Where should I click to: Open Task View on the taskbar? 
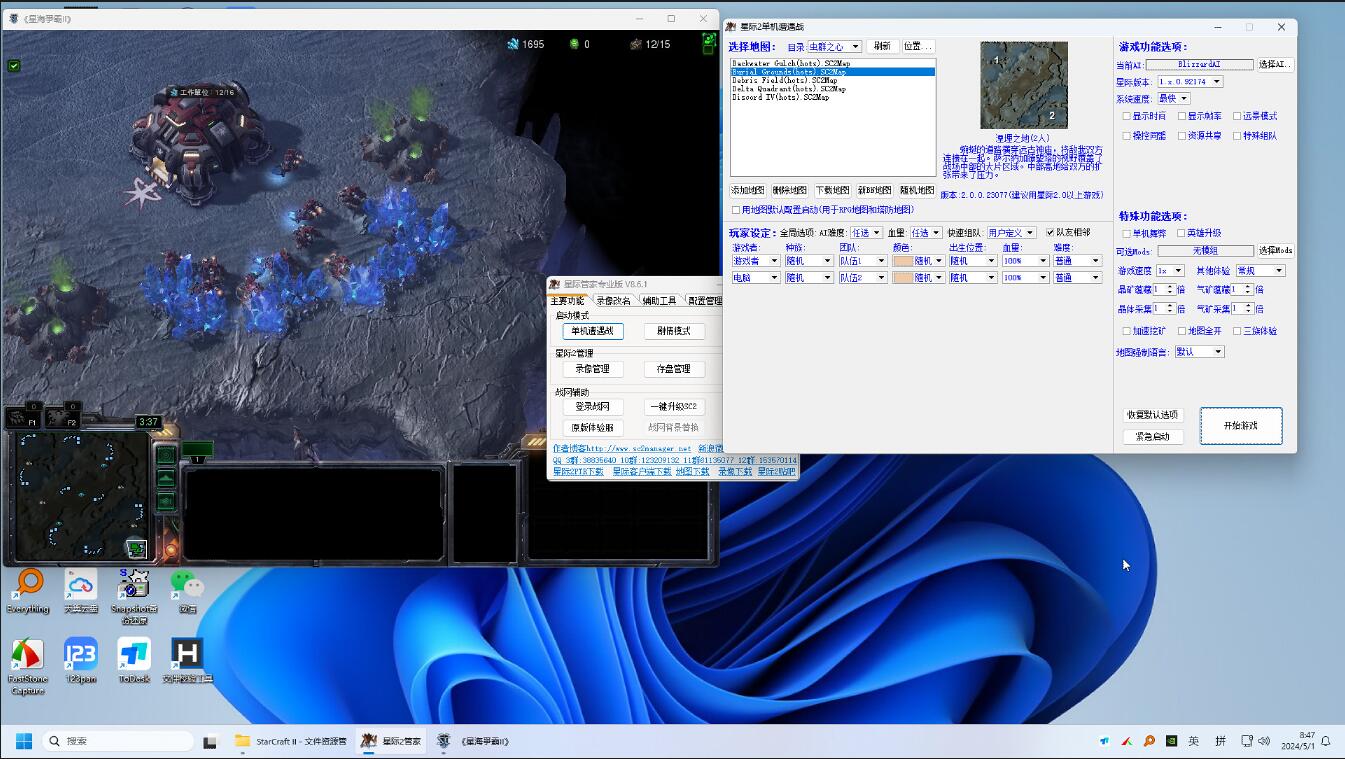click(x=210, y=741)
